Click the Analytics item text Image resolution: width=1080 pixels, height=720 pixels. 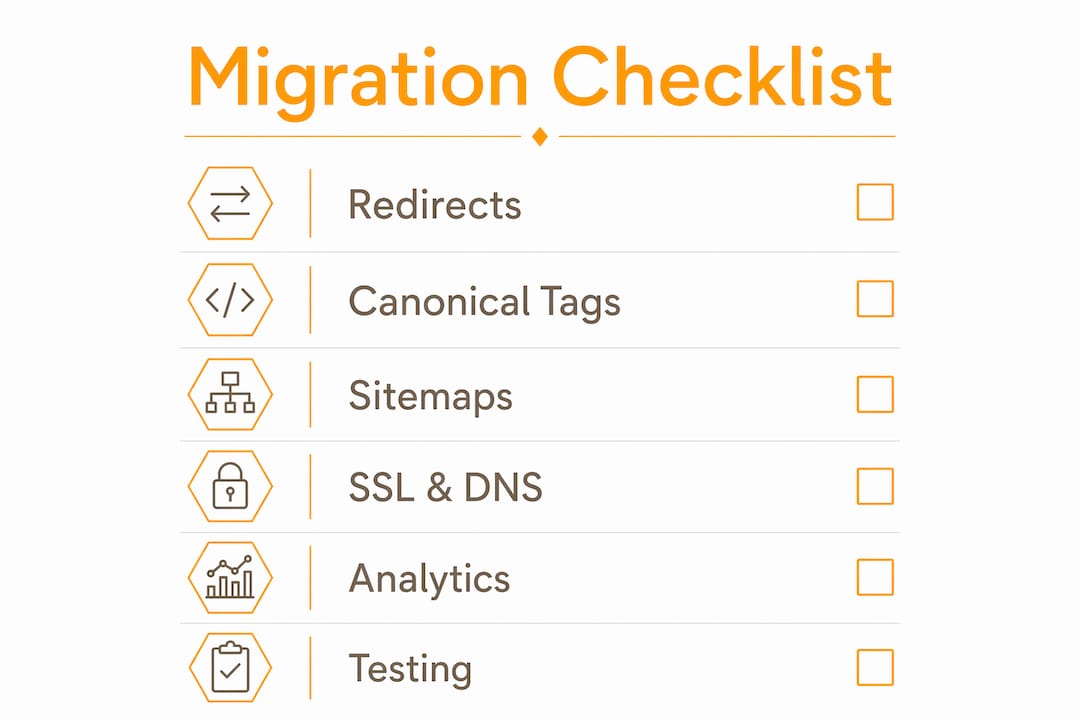429,579
